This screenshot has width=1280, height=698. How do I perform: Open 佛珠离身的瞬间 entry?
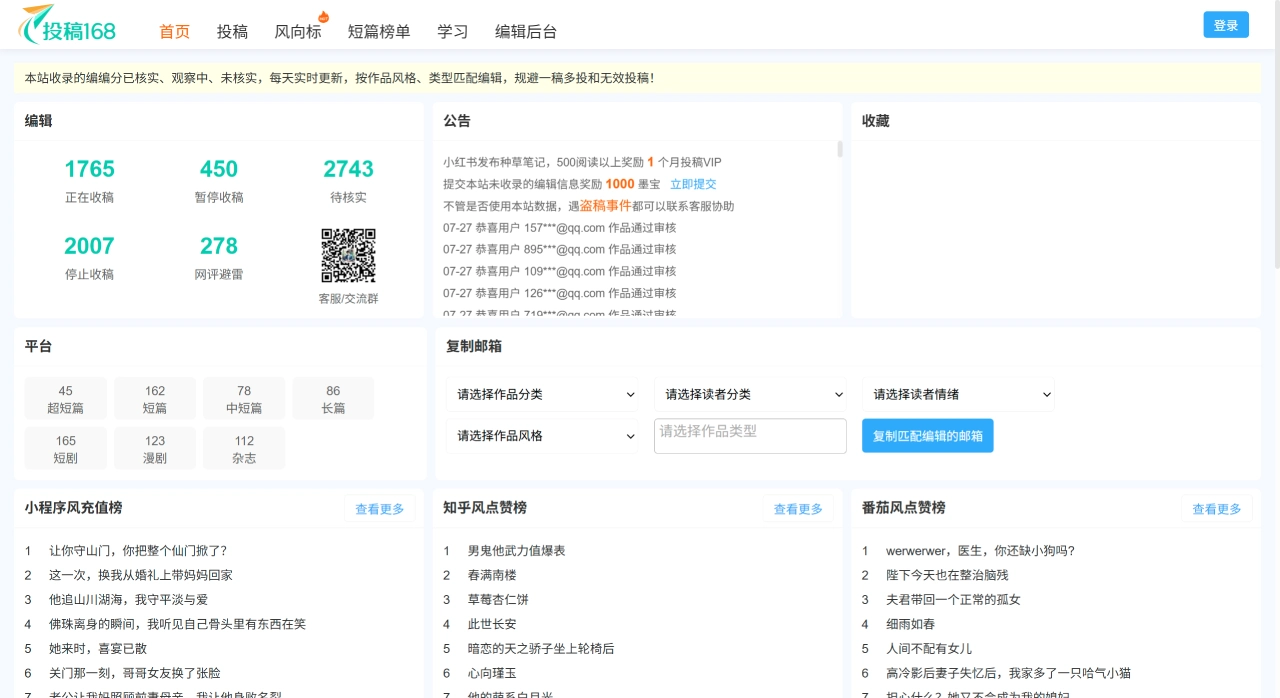click(177, 624)
